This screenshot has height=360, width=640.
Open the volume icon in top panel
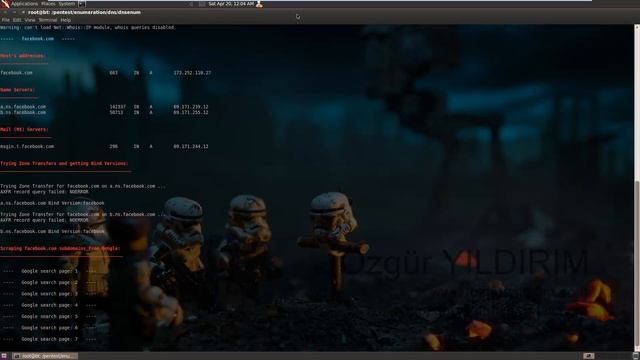[191, 4]
